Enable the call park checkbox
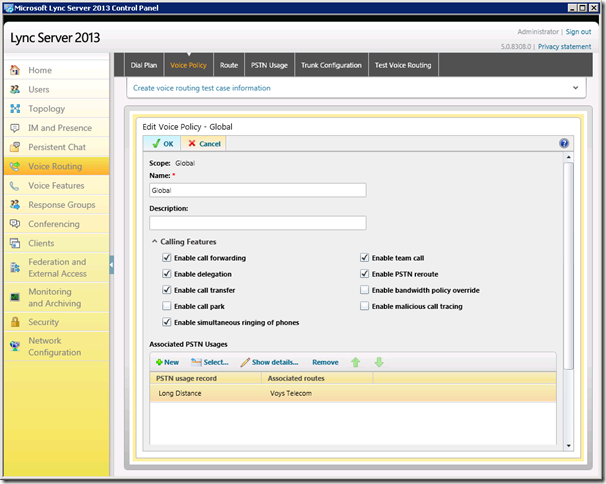 pos(167,306)
